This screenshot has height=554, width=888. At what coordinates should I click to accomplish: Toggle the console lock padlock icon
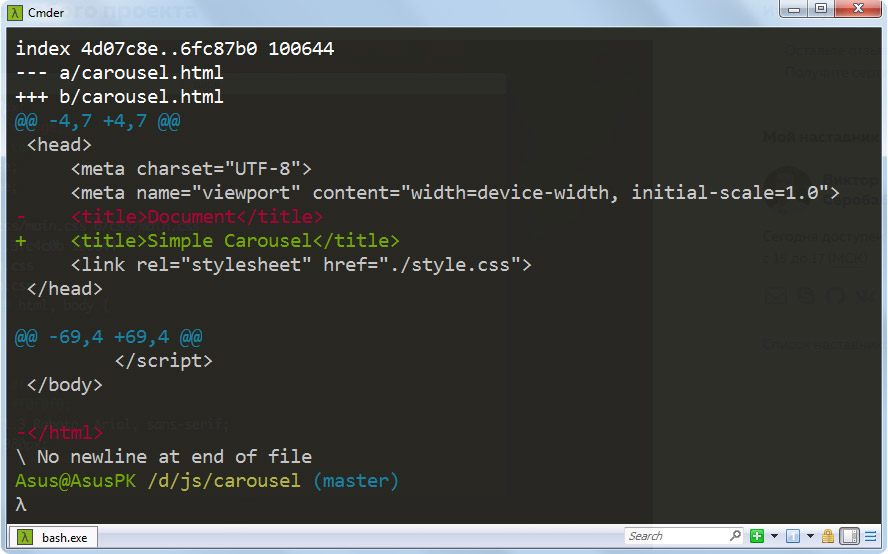point(827,536)
